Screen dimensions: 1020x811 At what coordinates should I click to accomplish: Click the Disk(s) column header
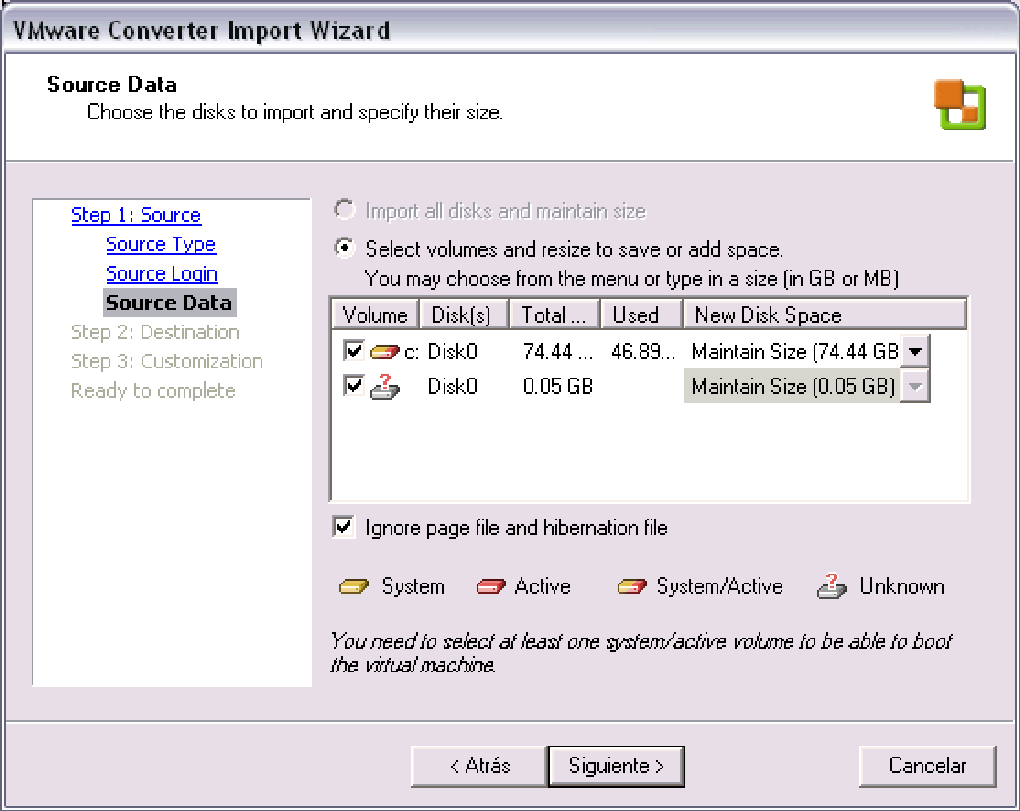coord(464,315)
